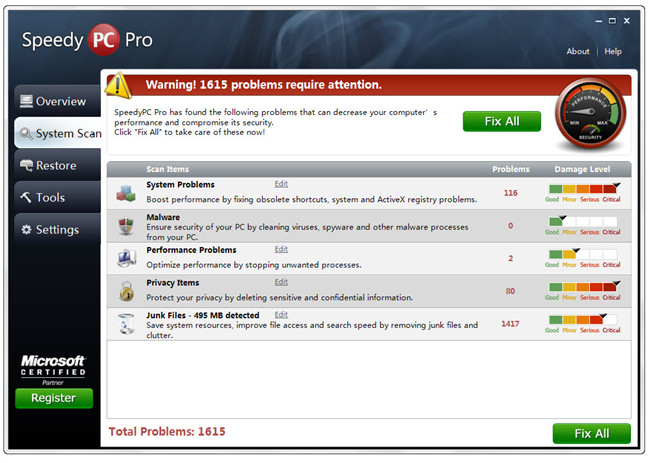Click the Restore sidebar icon
The width and height of the screenshot is (650, 463).
(27, 165)
